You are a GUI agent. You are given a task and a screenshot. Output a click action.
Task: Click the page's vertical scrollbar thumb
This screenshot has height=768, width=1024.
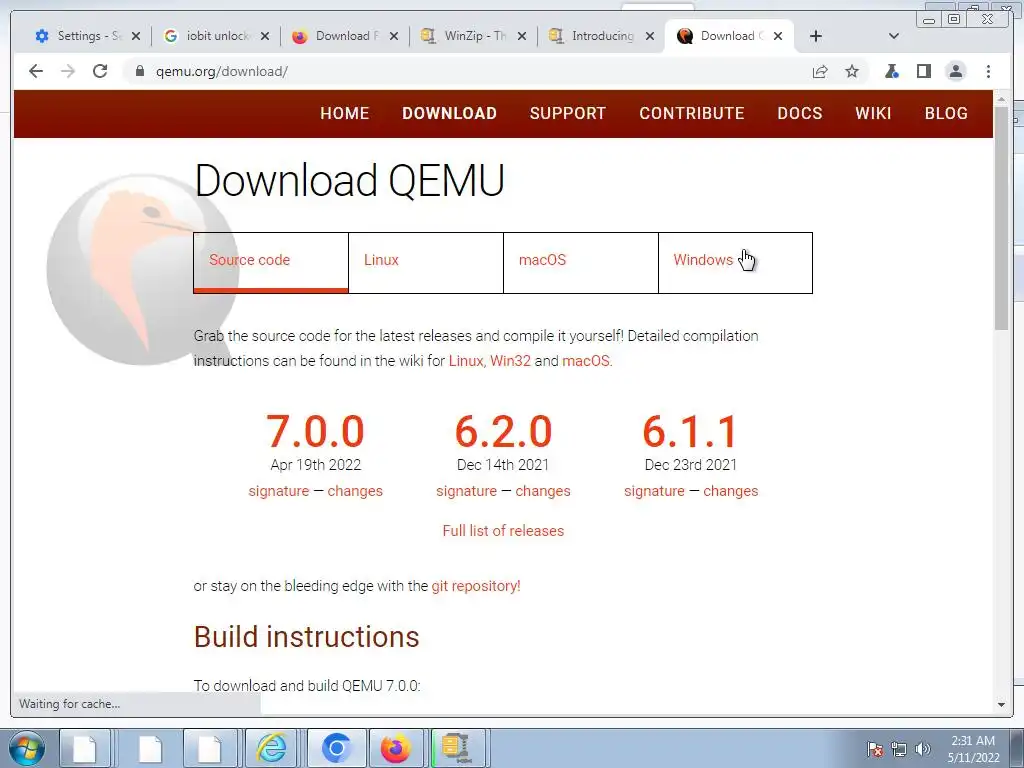pyautogui.click(x=1002, y=217)
